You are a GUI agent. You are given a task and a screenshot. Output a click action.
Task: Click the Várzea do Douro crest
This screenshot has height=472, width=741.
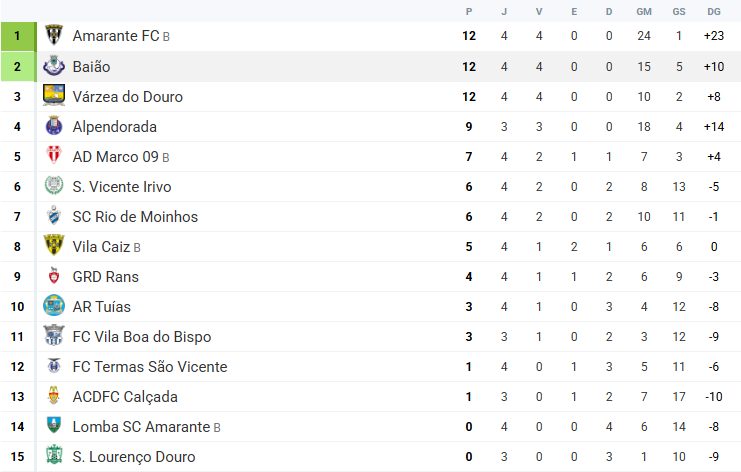(x=54, y=96)
